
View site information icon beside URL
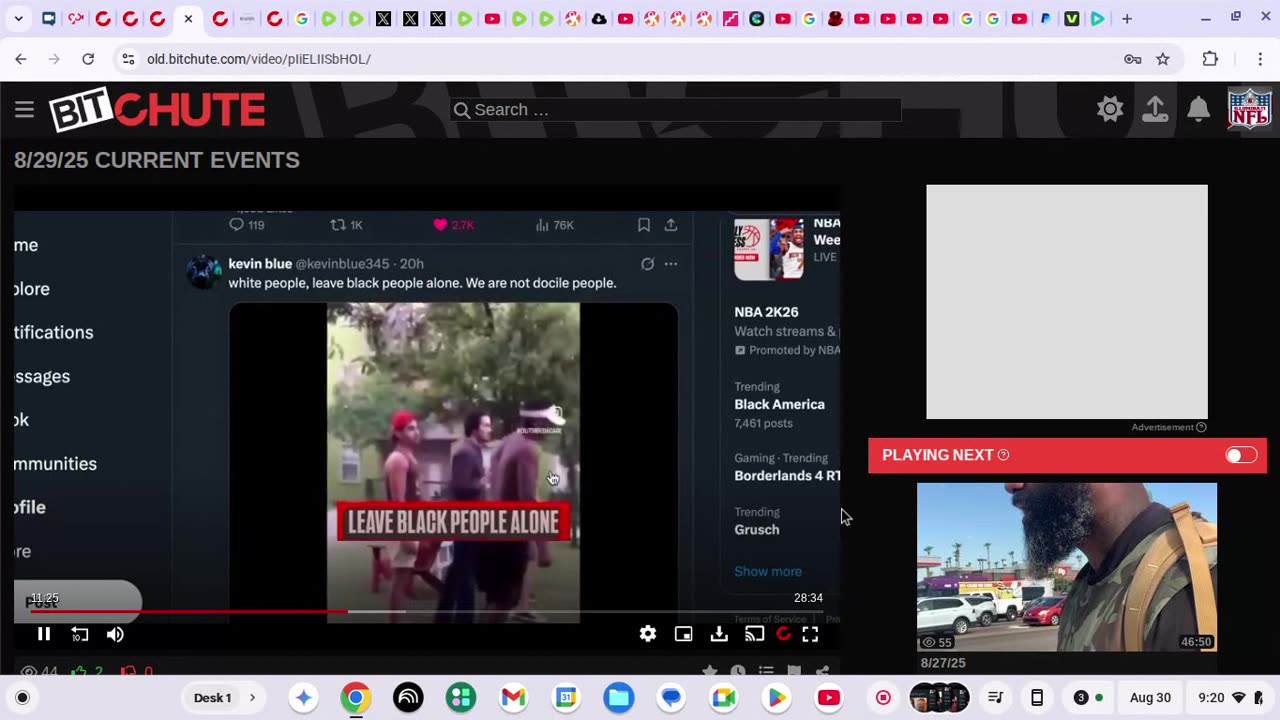[128, 59]
